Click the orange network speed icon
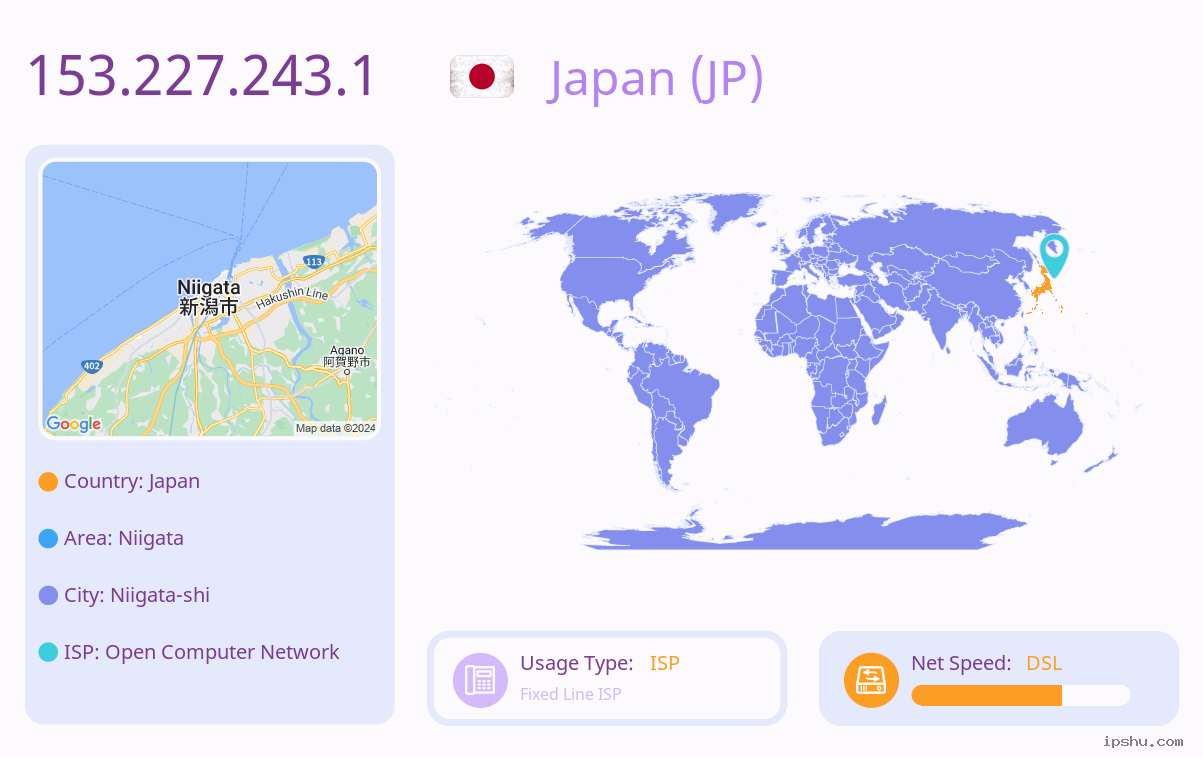 (871, 680)
